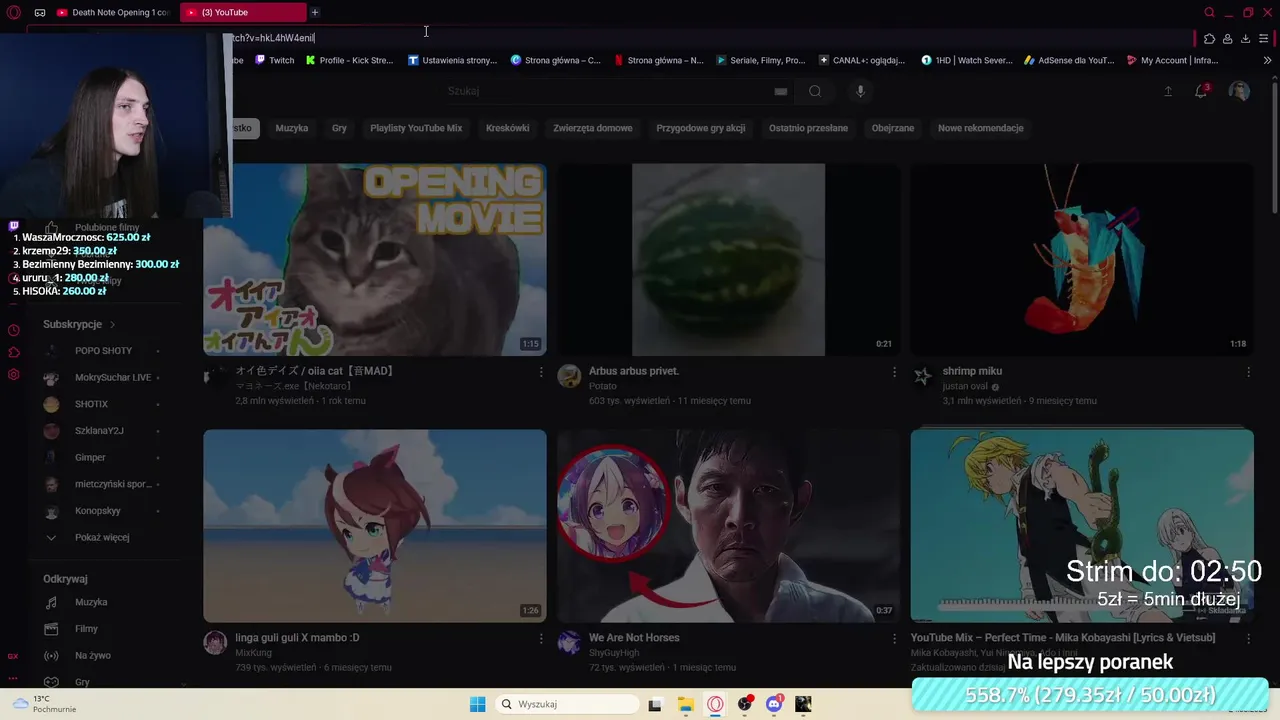
Task: Click the YouTube create/upload icon
Action: [x=1168, y=91]
